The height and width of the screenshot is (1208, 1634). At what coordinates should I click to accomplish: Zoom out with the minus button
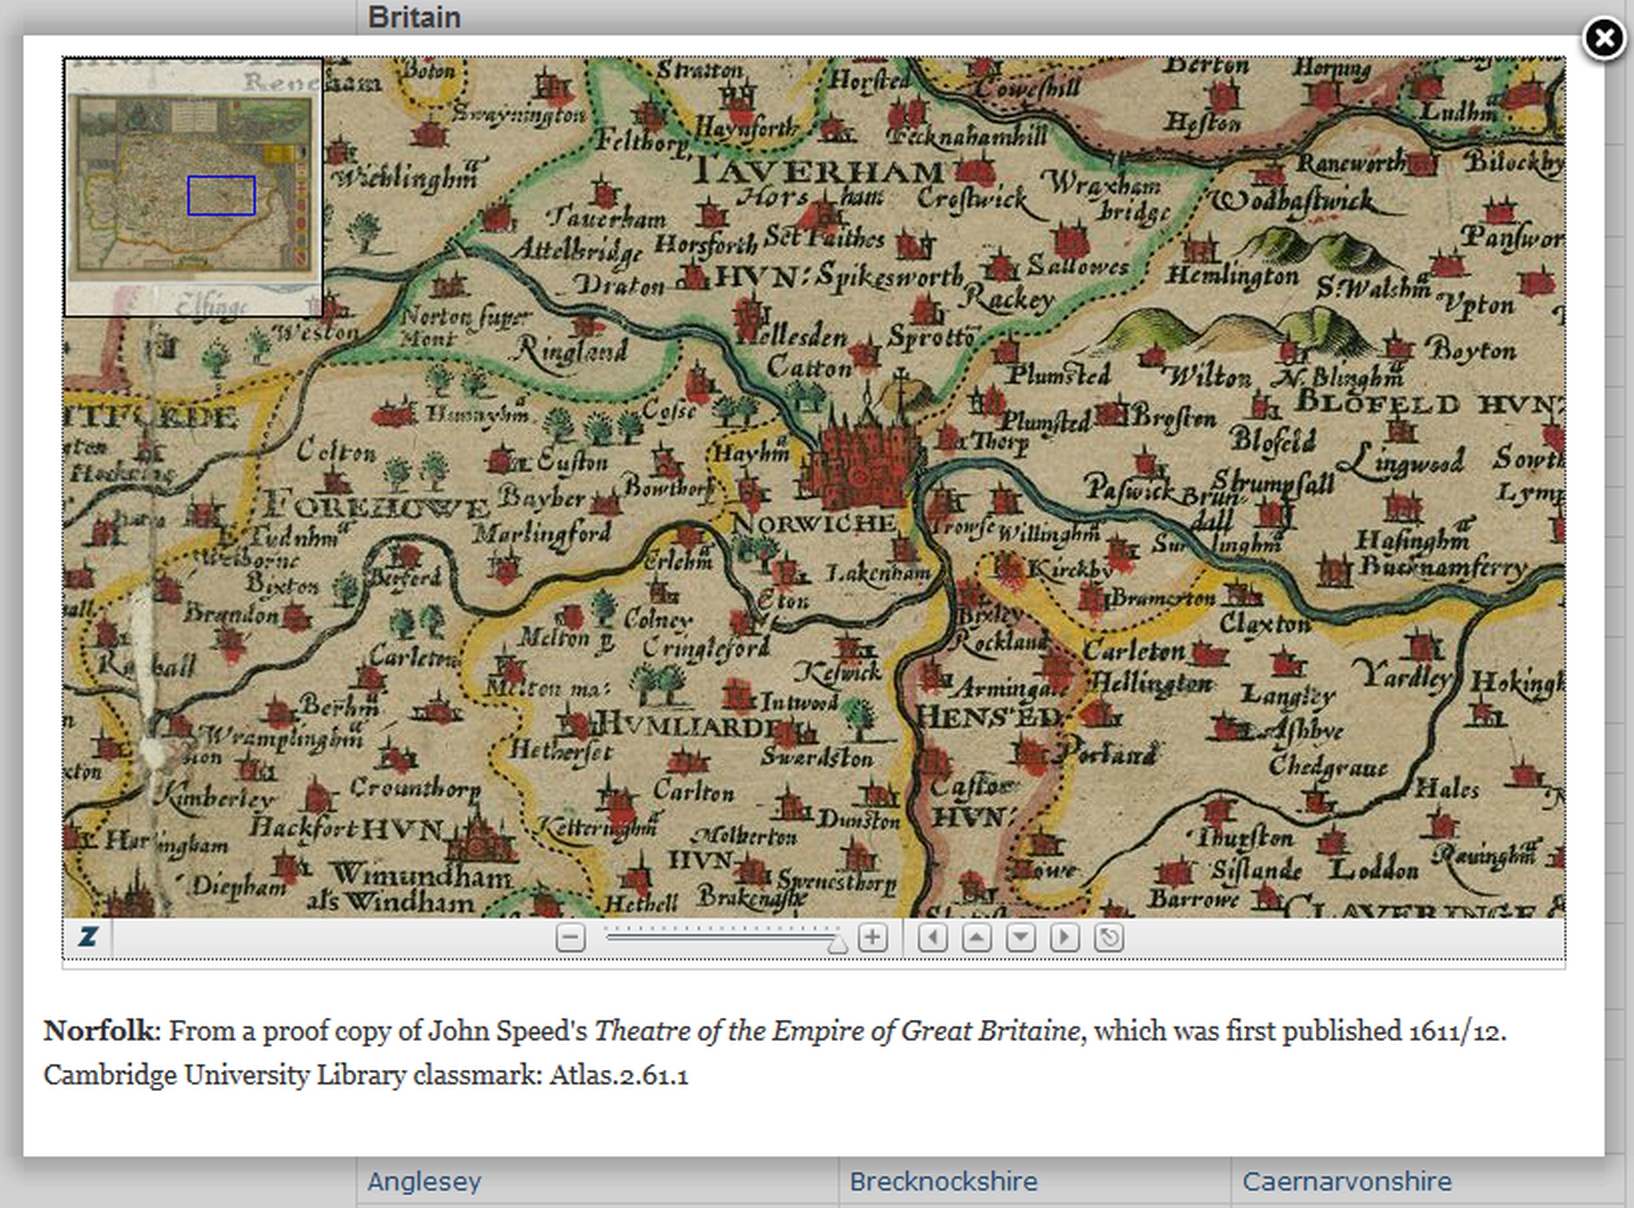570,937
